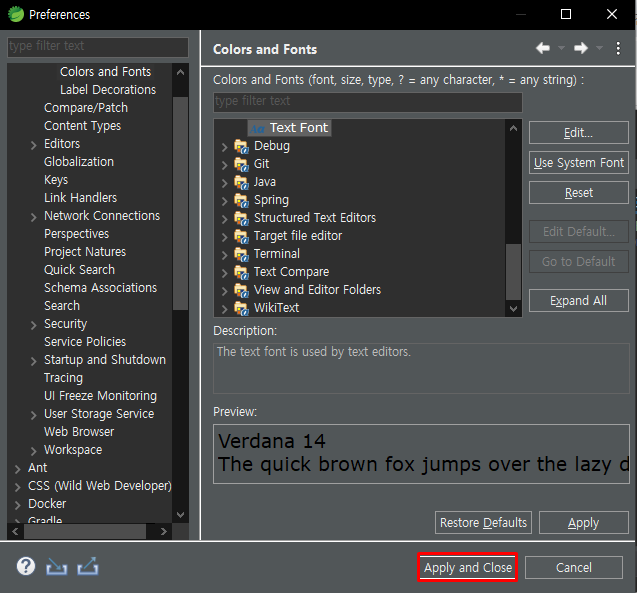Expand the Terminal font category
The height and width of the screenshot is (593, 637).
pos(224,255)
